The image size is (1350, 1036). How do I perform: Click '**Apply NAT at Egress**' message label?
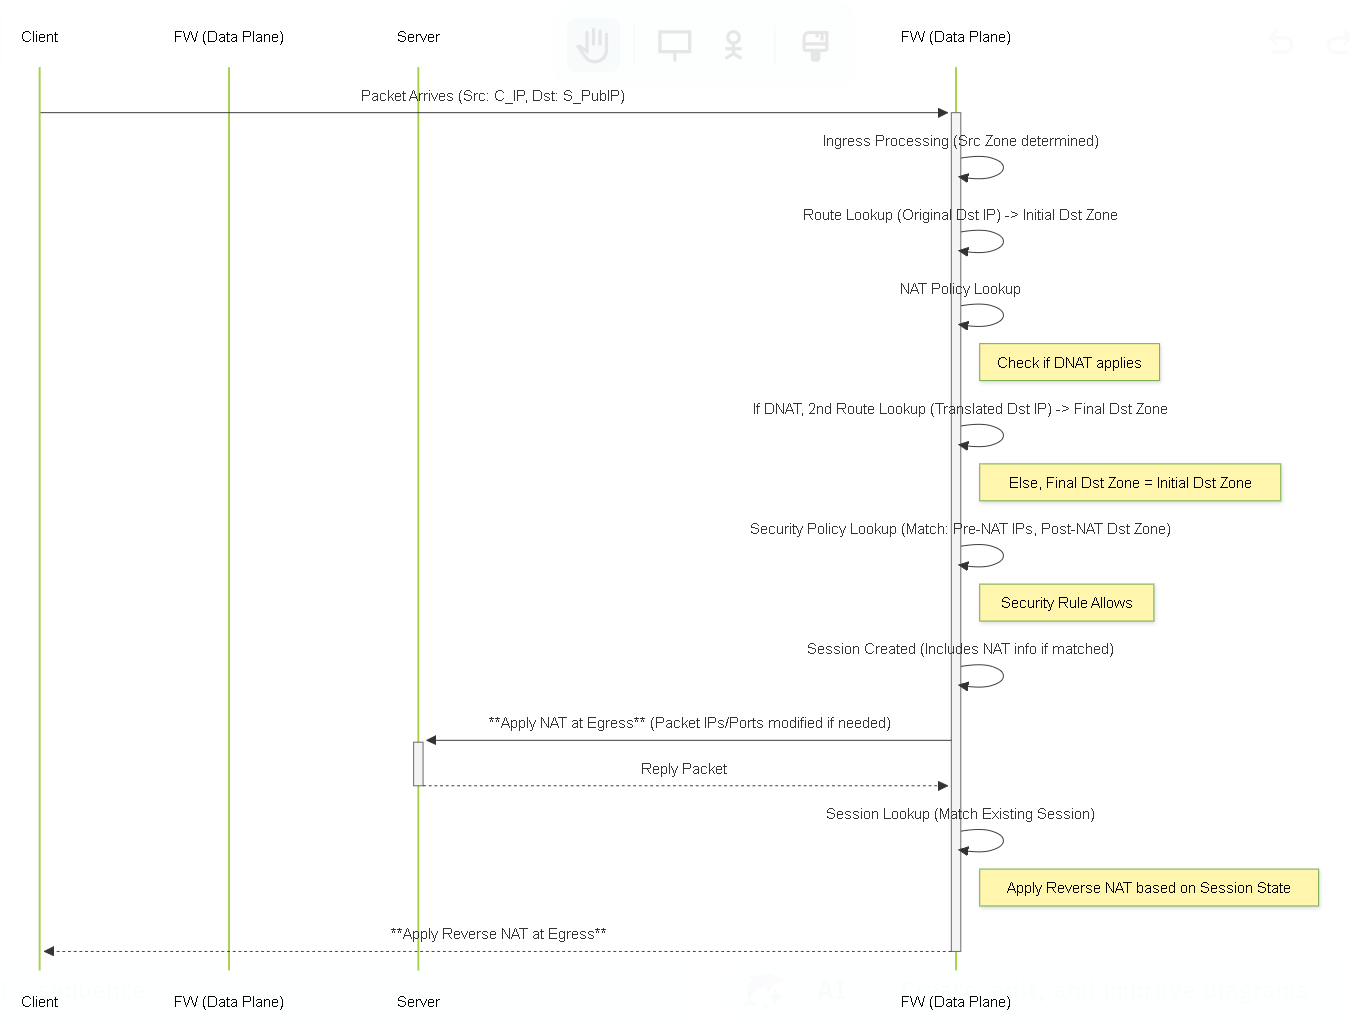tap(689, 723)
